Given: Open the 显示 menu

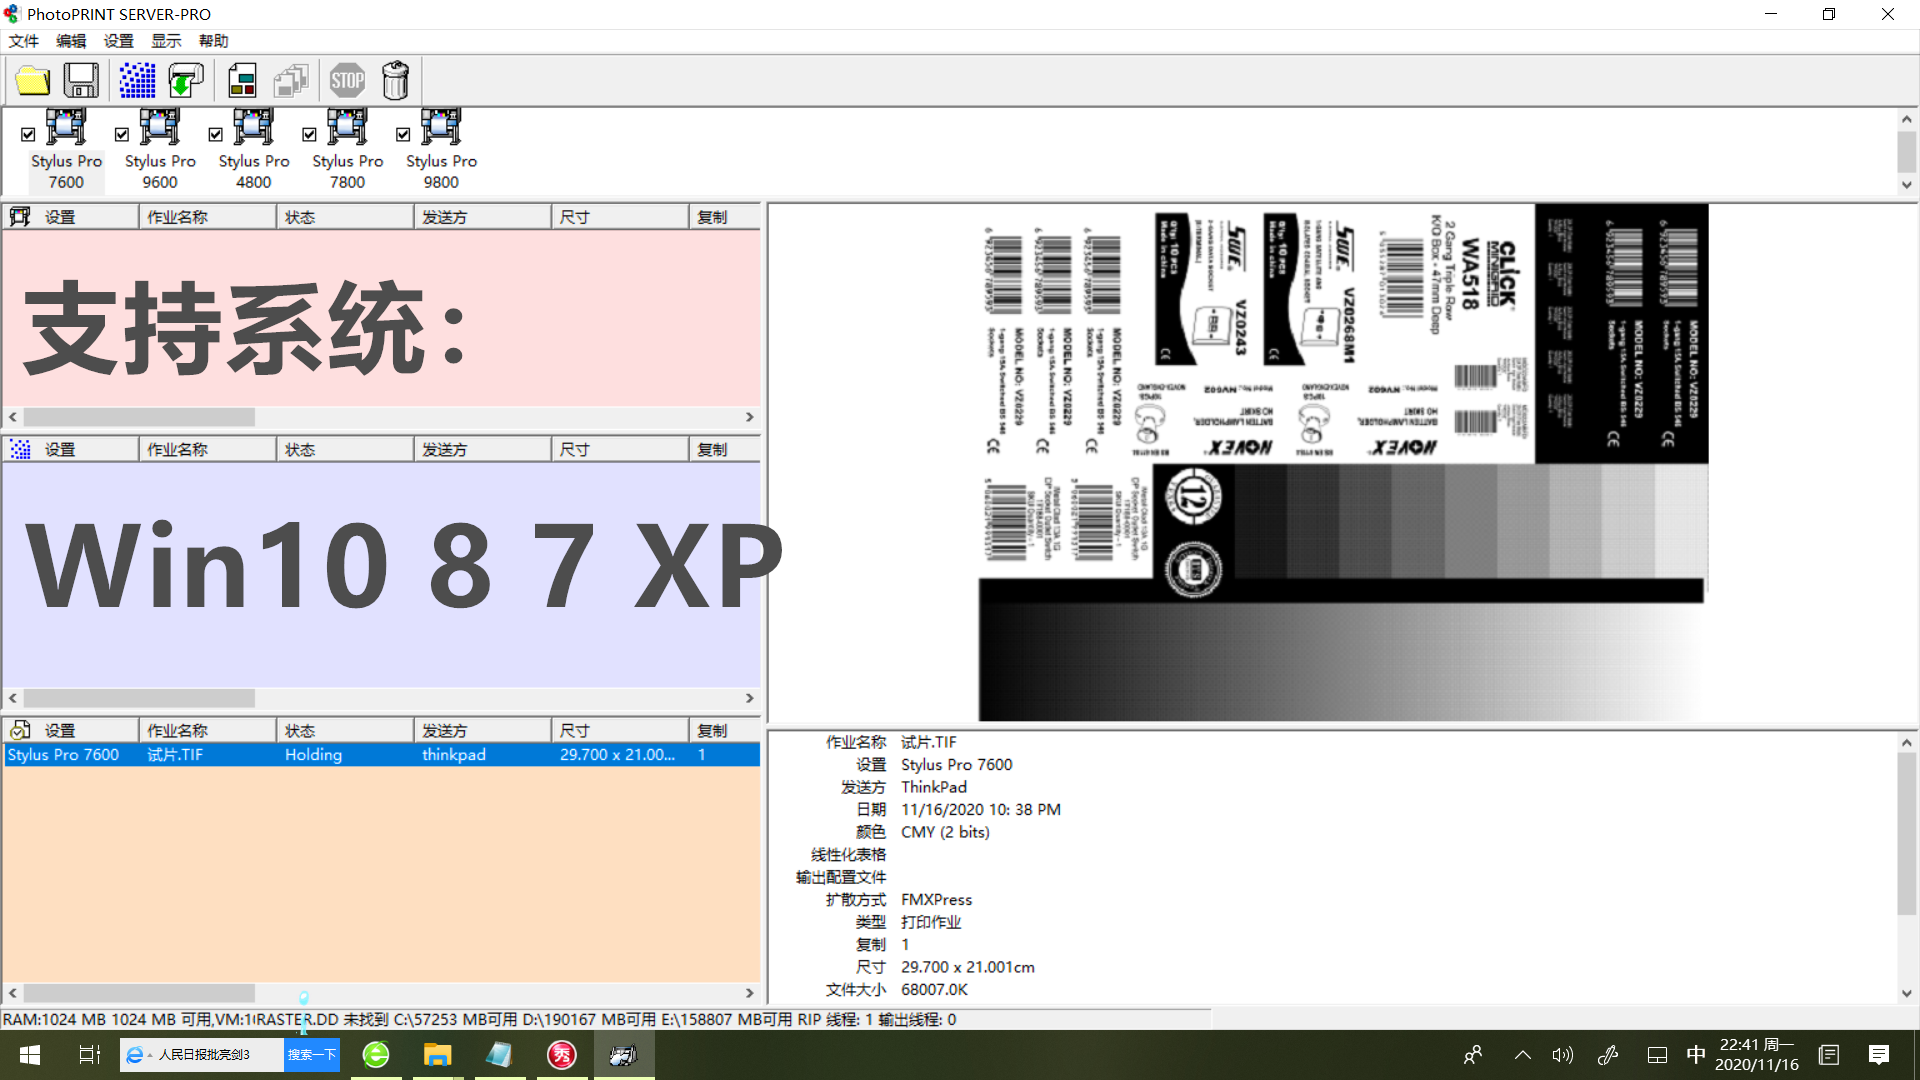Looking at the screenshot, I should (x=166, y=41).
